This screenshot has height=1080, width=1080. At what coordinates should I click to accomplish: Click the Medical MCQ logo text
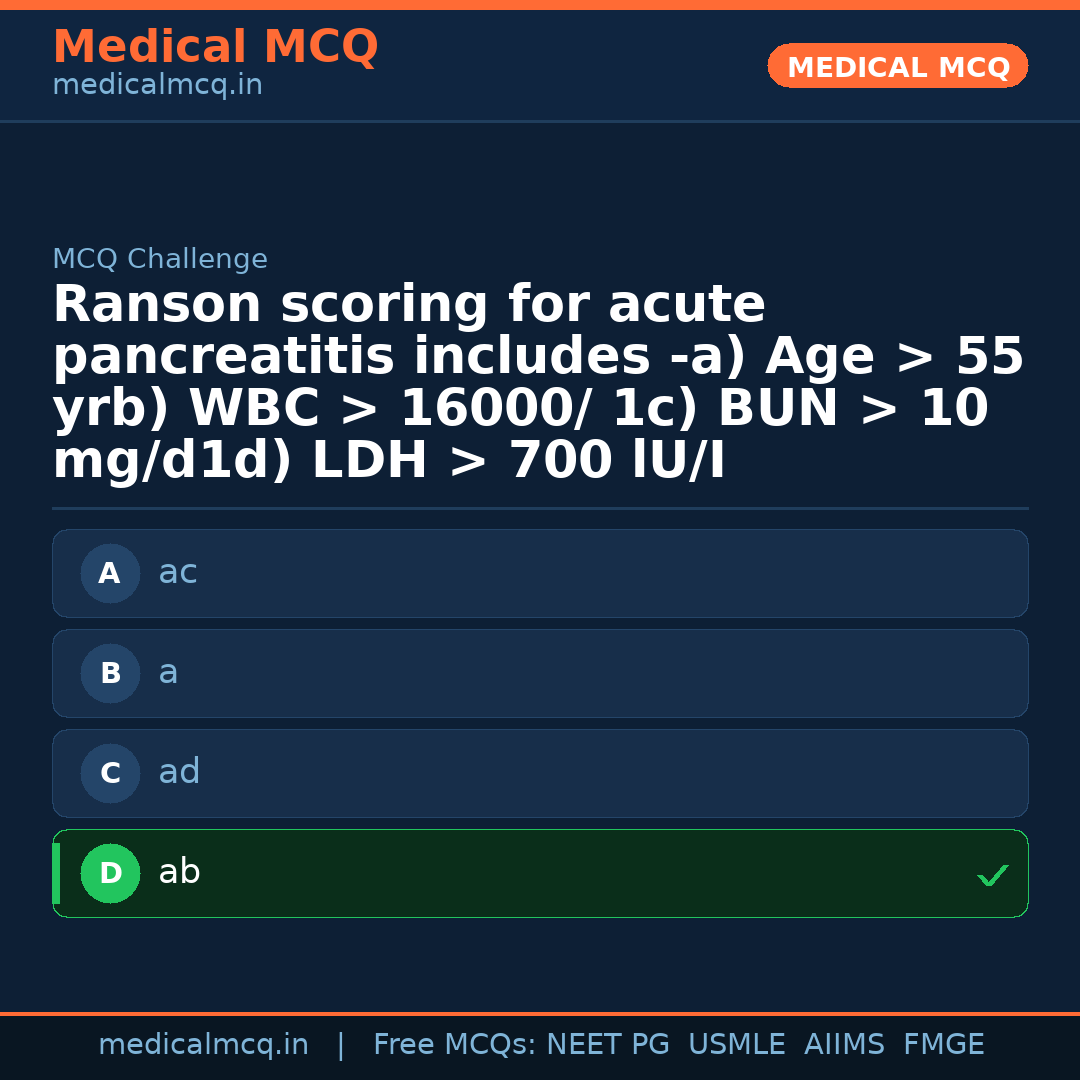pyautogui.click(x=215, y=47)
